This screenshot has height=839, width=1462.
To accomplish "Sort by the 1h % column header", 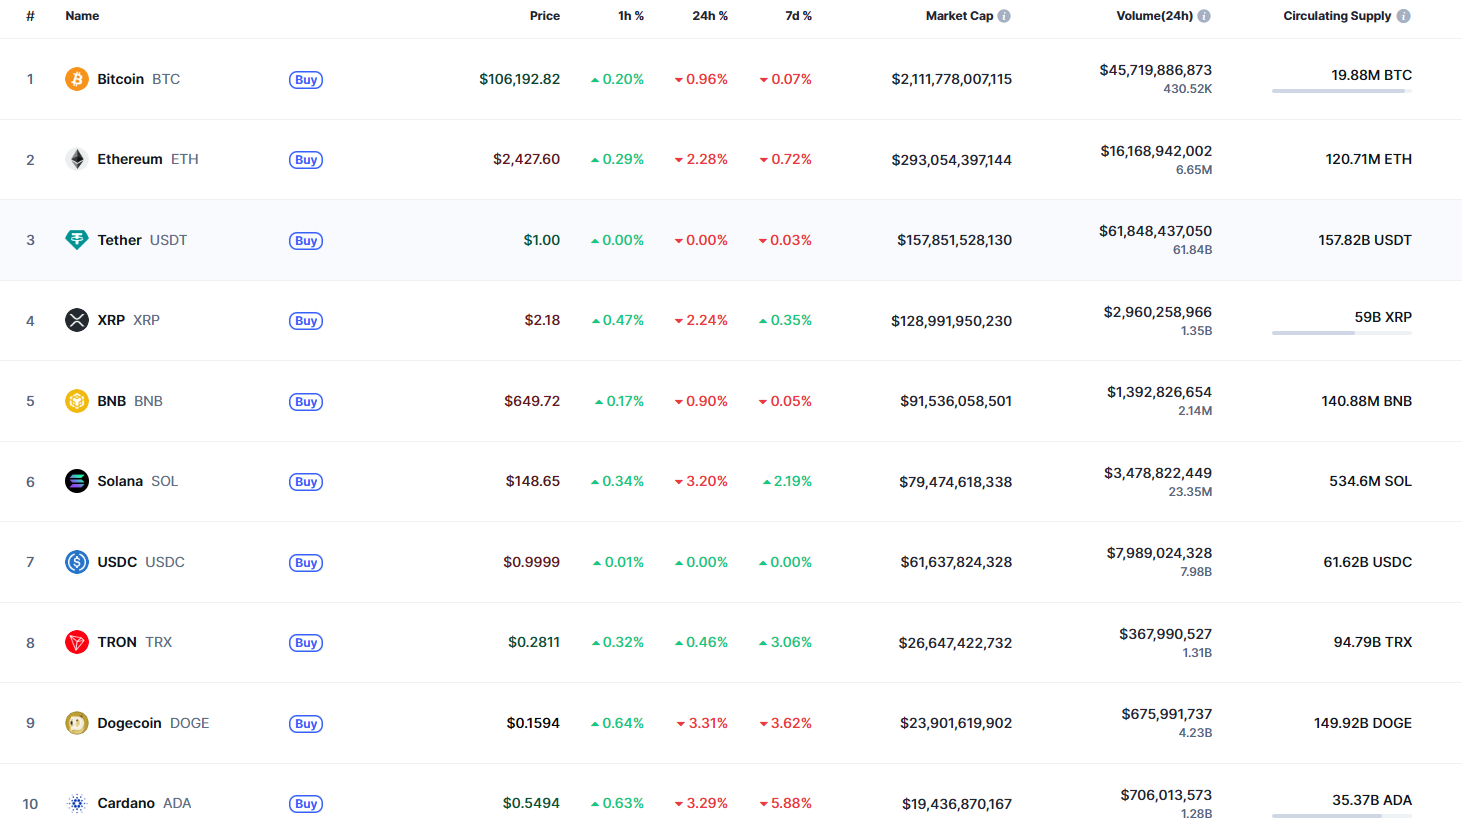I will 631,16.
